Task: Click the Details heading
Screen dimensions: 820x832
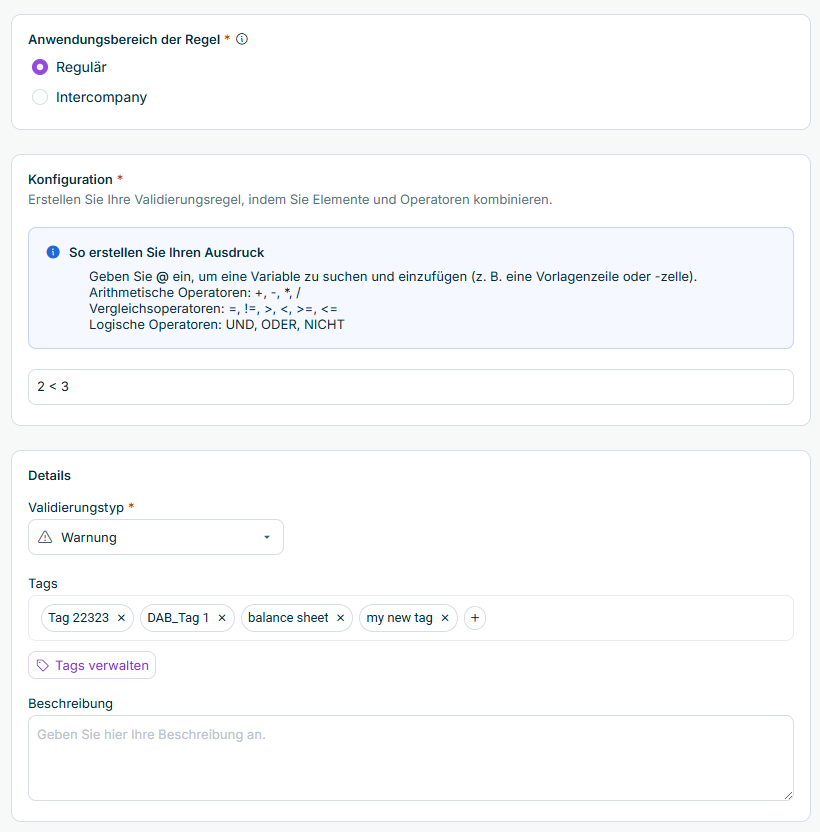Action: coord(49,475)
